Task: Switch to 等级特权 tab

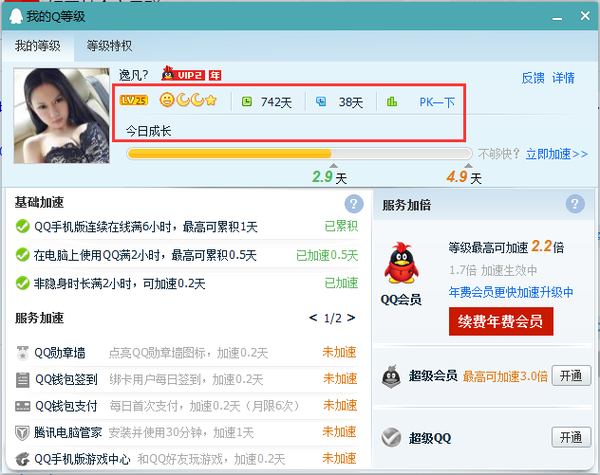Action: pos(109,46)
